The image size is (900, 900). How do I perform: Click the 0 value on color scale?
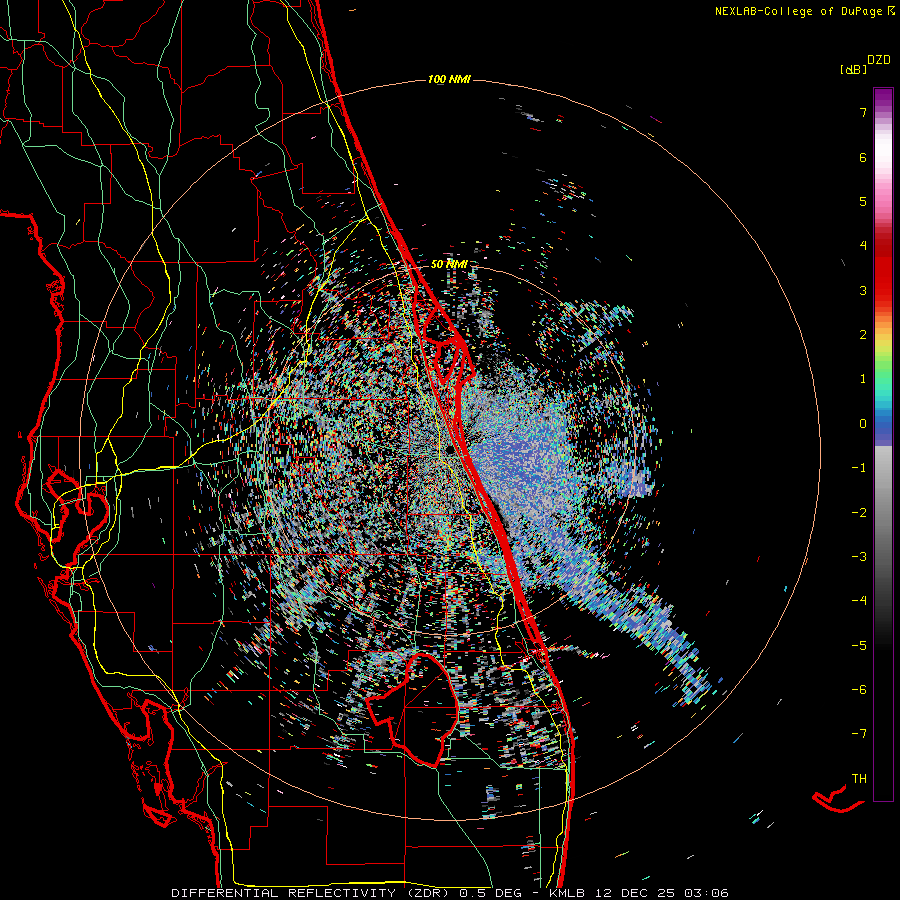pyautogui.click(x=863, y=424)
